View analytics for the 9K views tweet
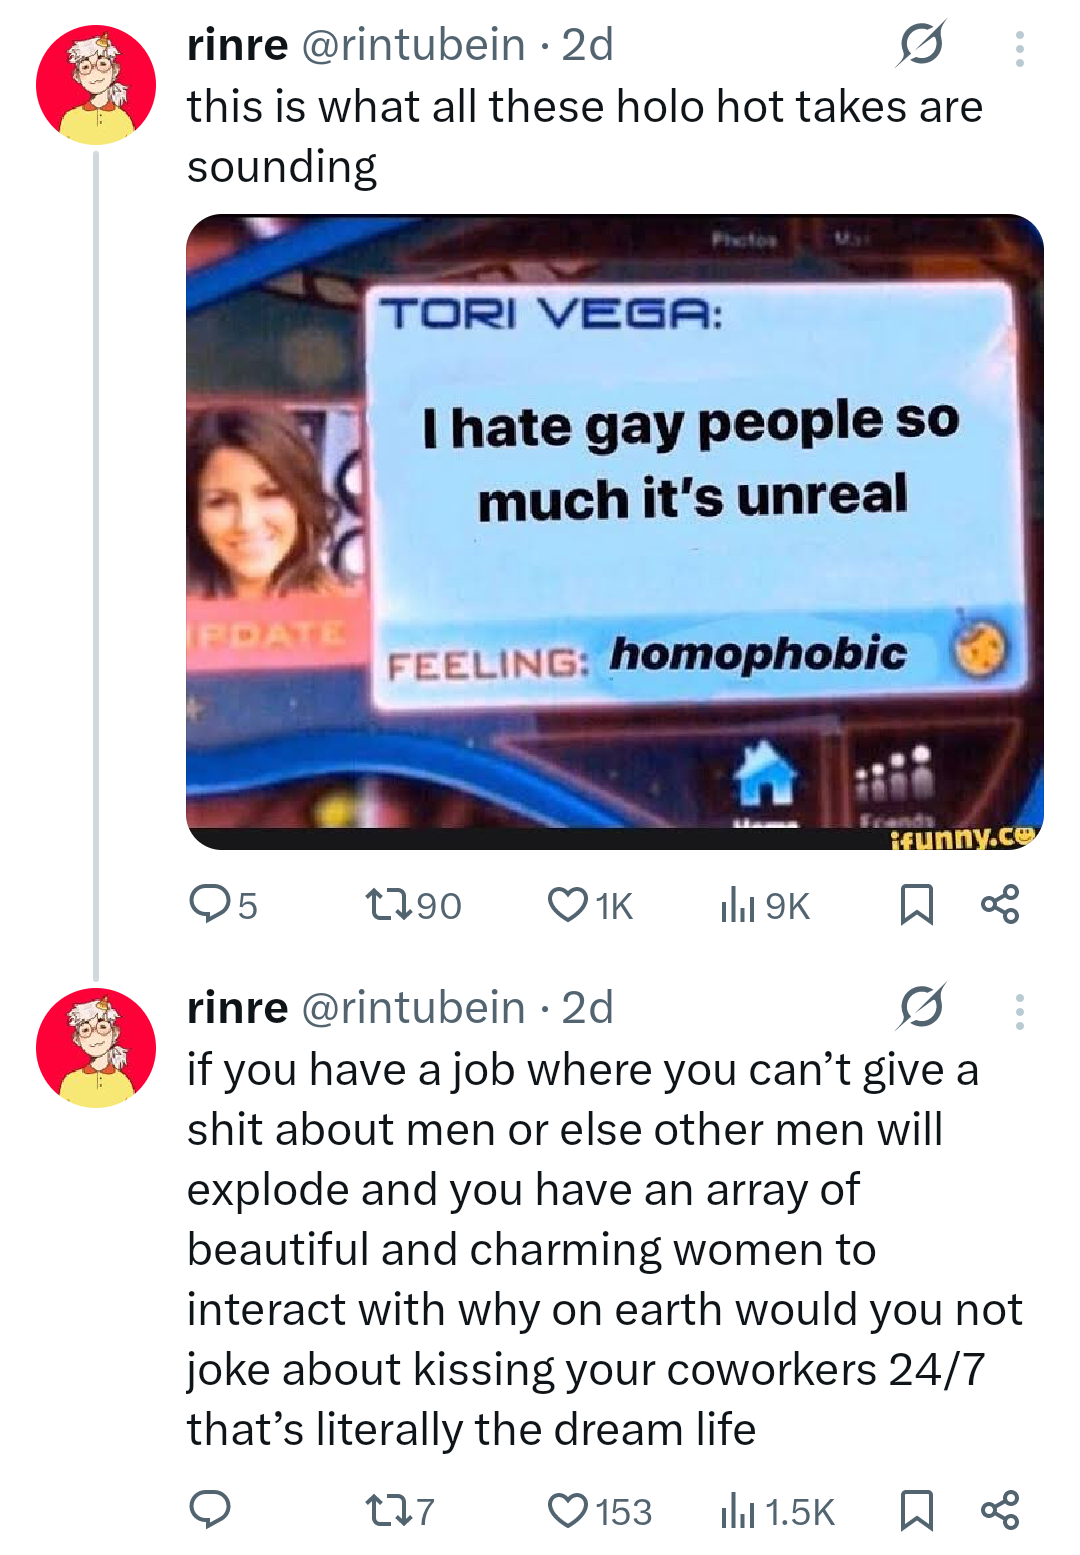Image resolution: width=1080 pixels, height=1555 pixels. 737,904
